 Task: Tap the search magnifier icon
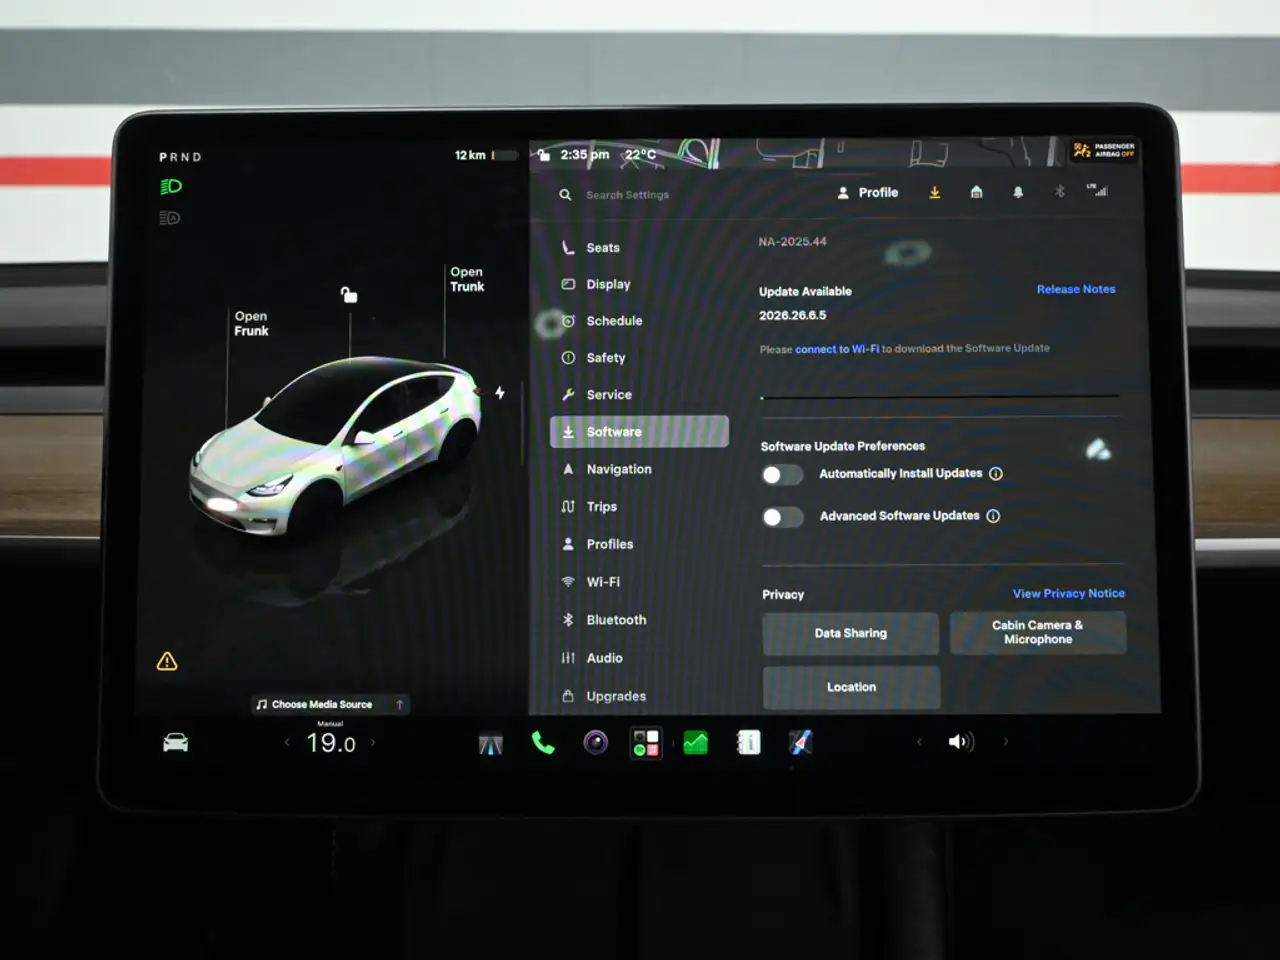tap(565, 195)
